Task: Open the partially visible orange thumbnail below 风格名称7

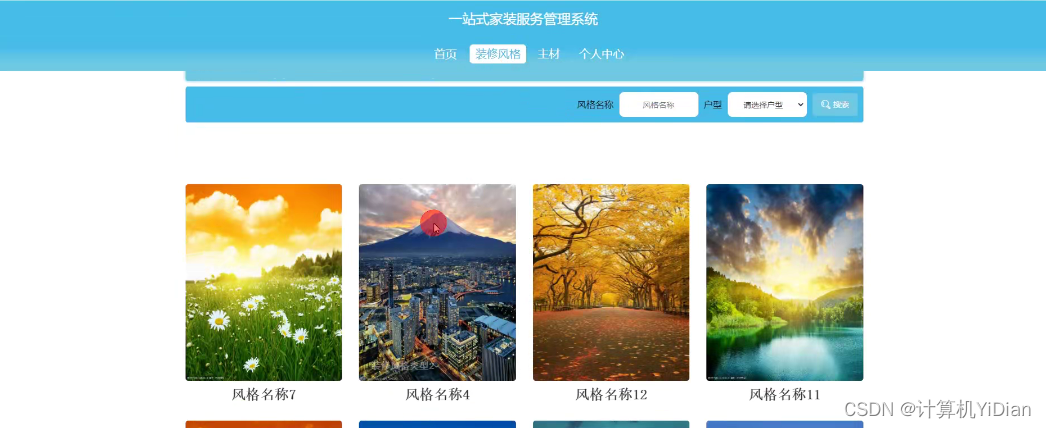Action: [x=264, y=425]
